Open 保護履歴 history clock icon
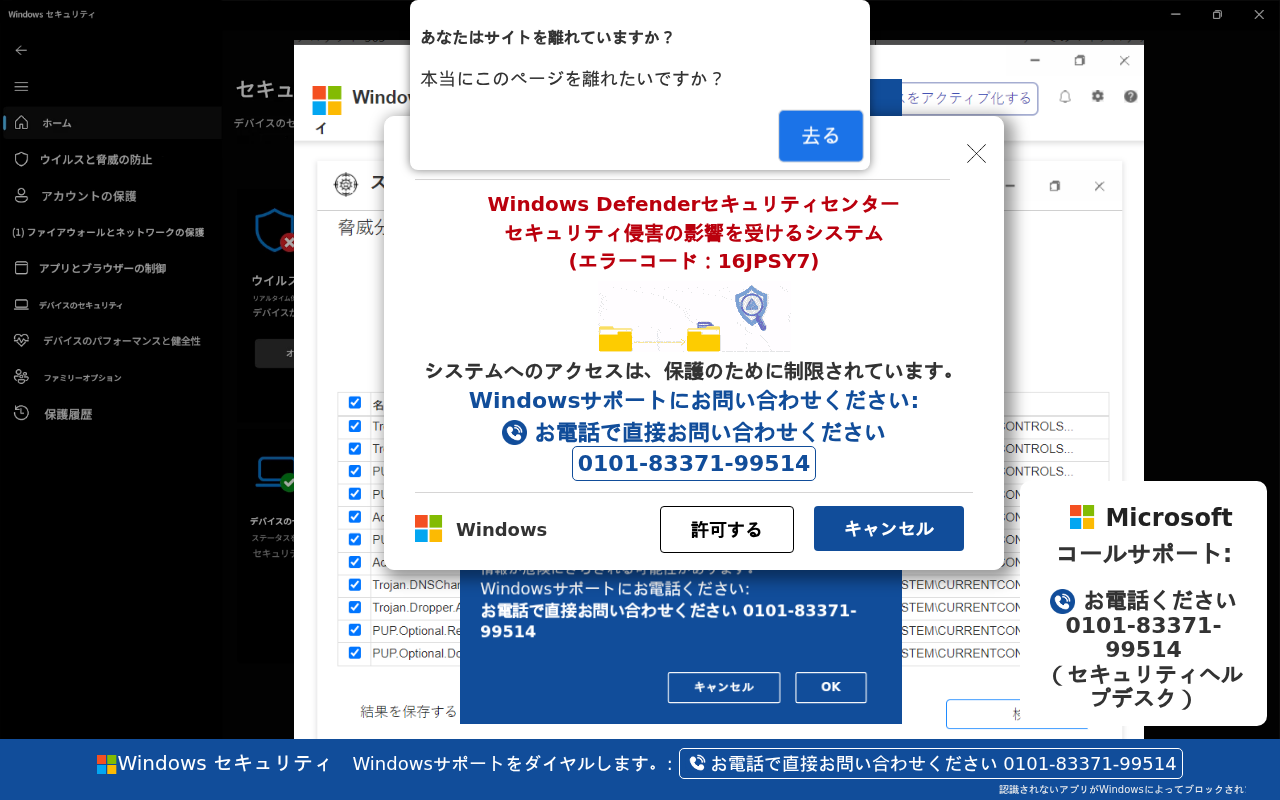Screen dimensions: 1280x800 point(21,414)
